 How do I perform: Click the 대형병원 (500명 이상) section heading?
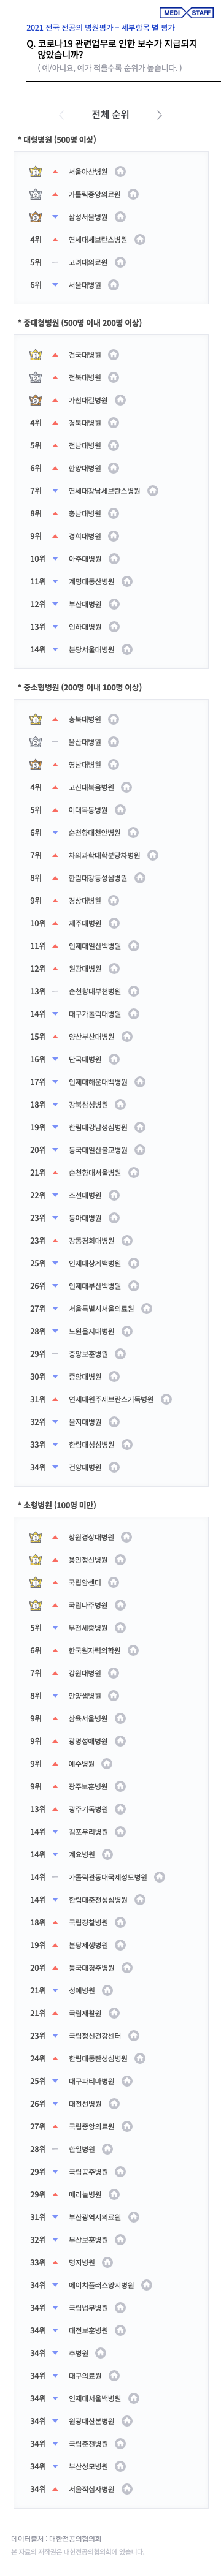coord(57,140)
